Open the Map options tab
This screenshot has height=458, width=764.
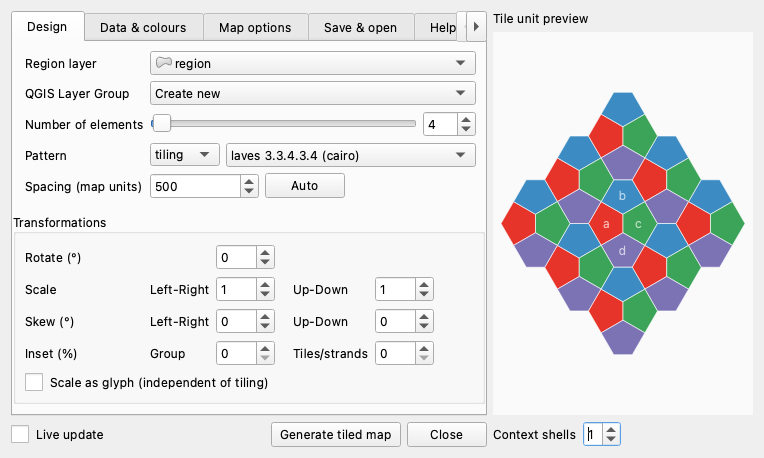click(255, 28)
